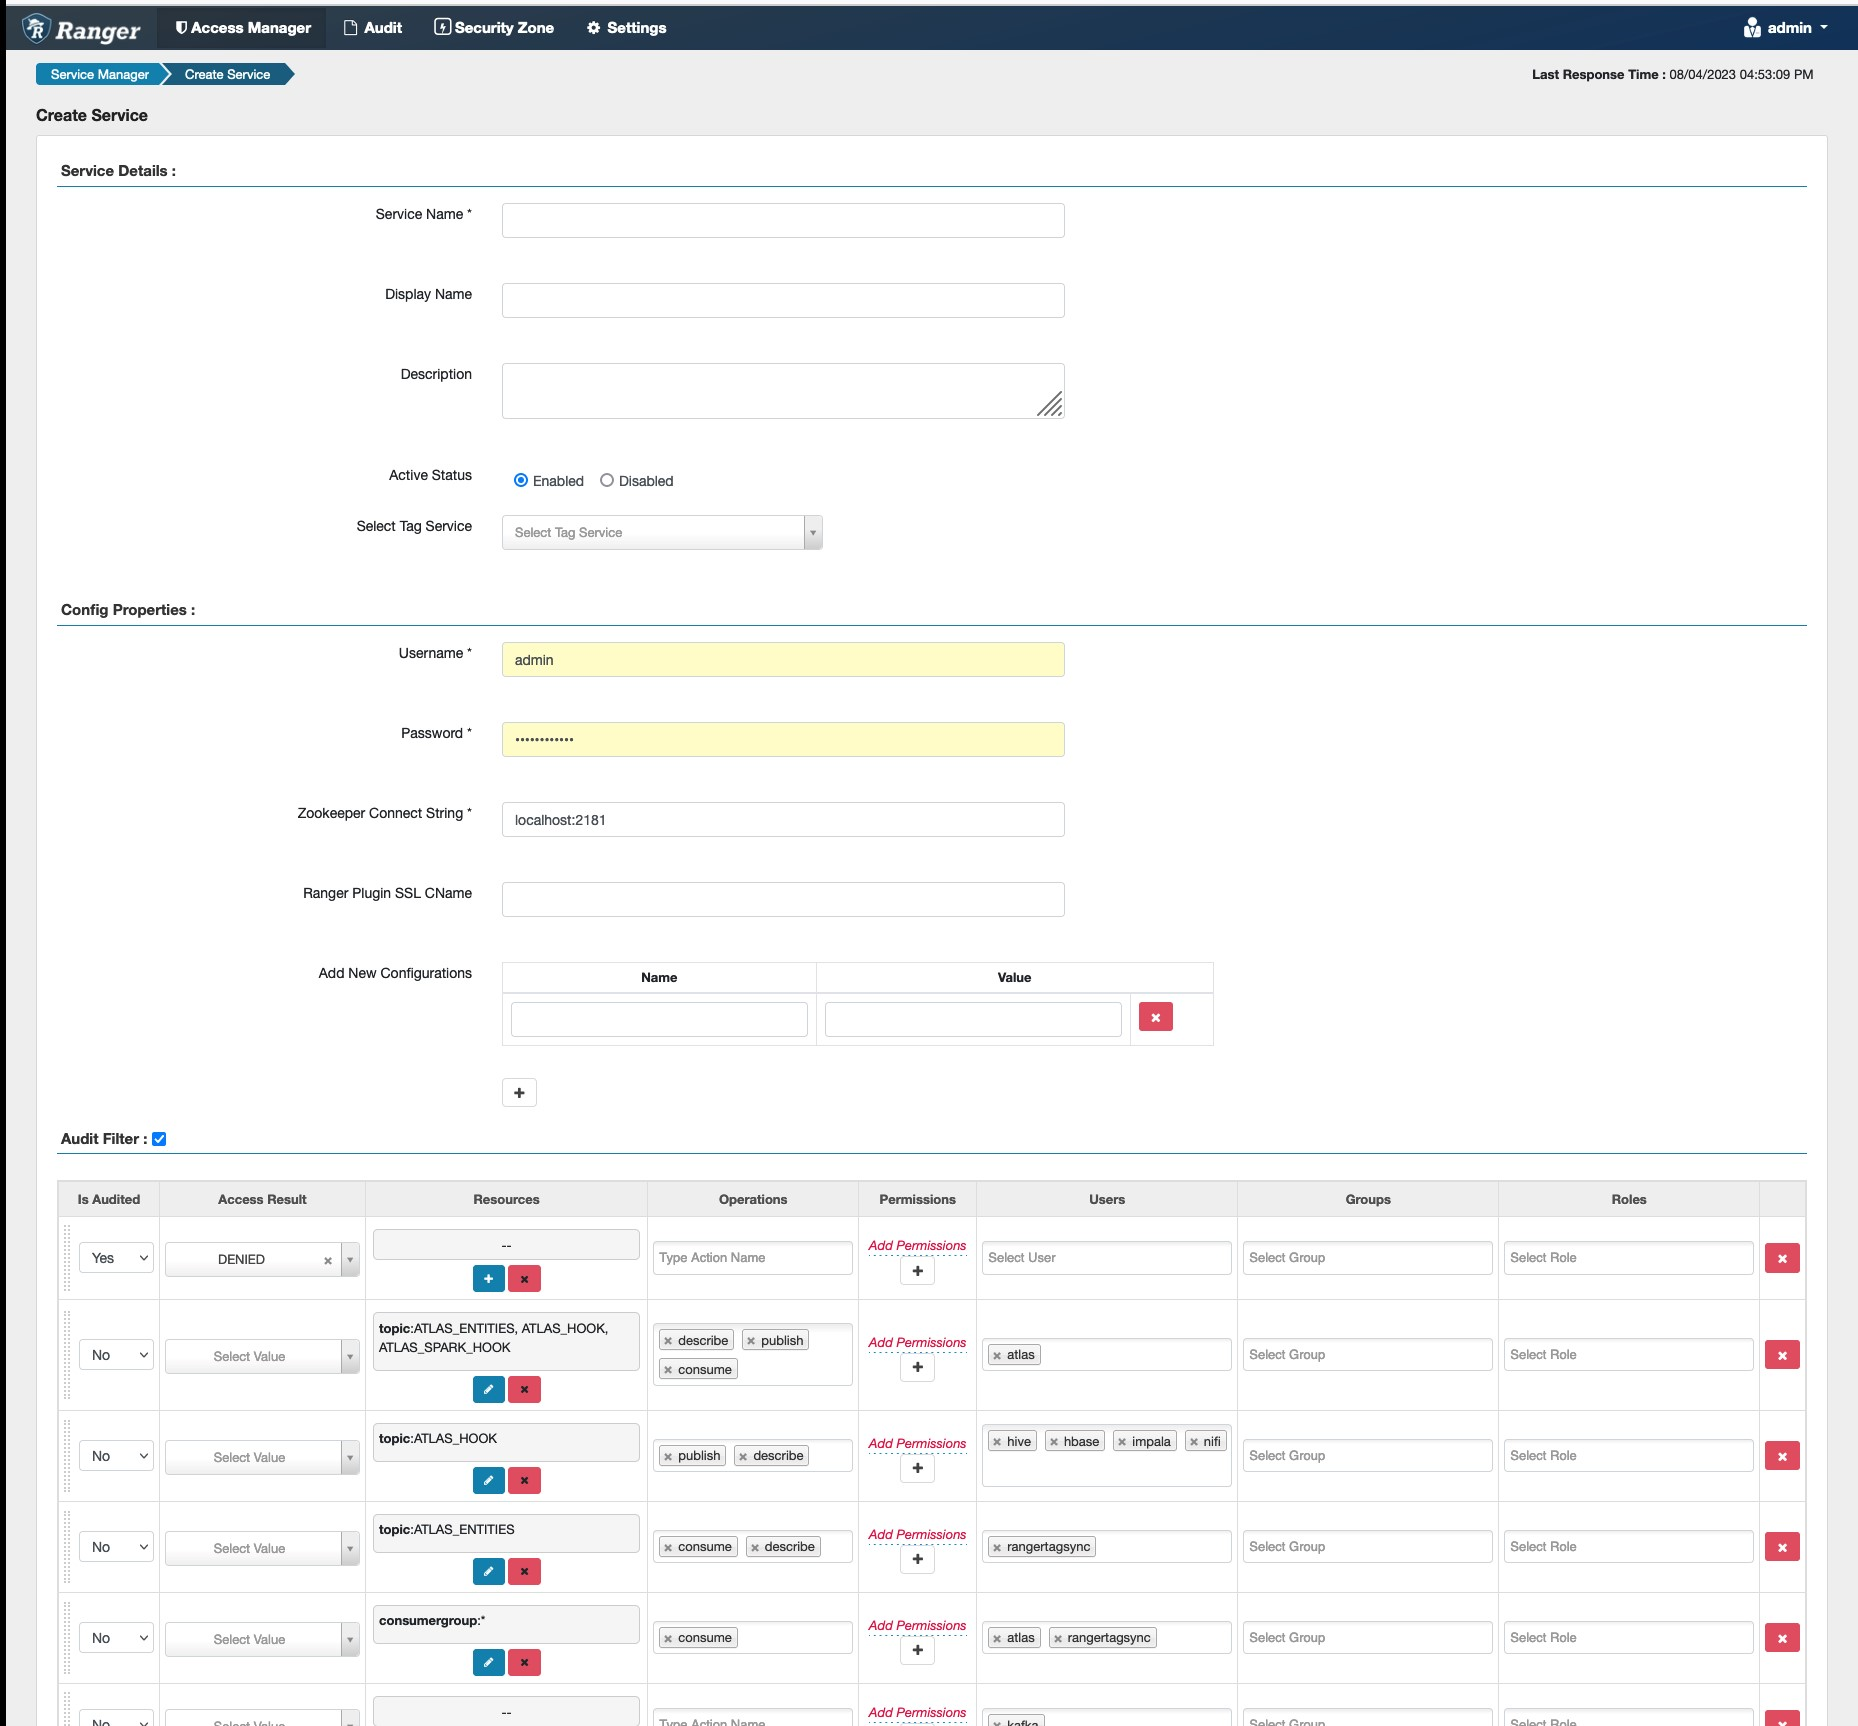Open the Audit menu
The width and height of the screenshot is (1858, 1726).
tap(373, 28)
